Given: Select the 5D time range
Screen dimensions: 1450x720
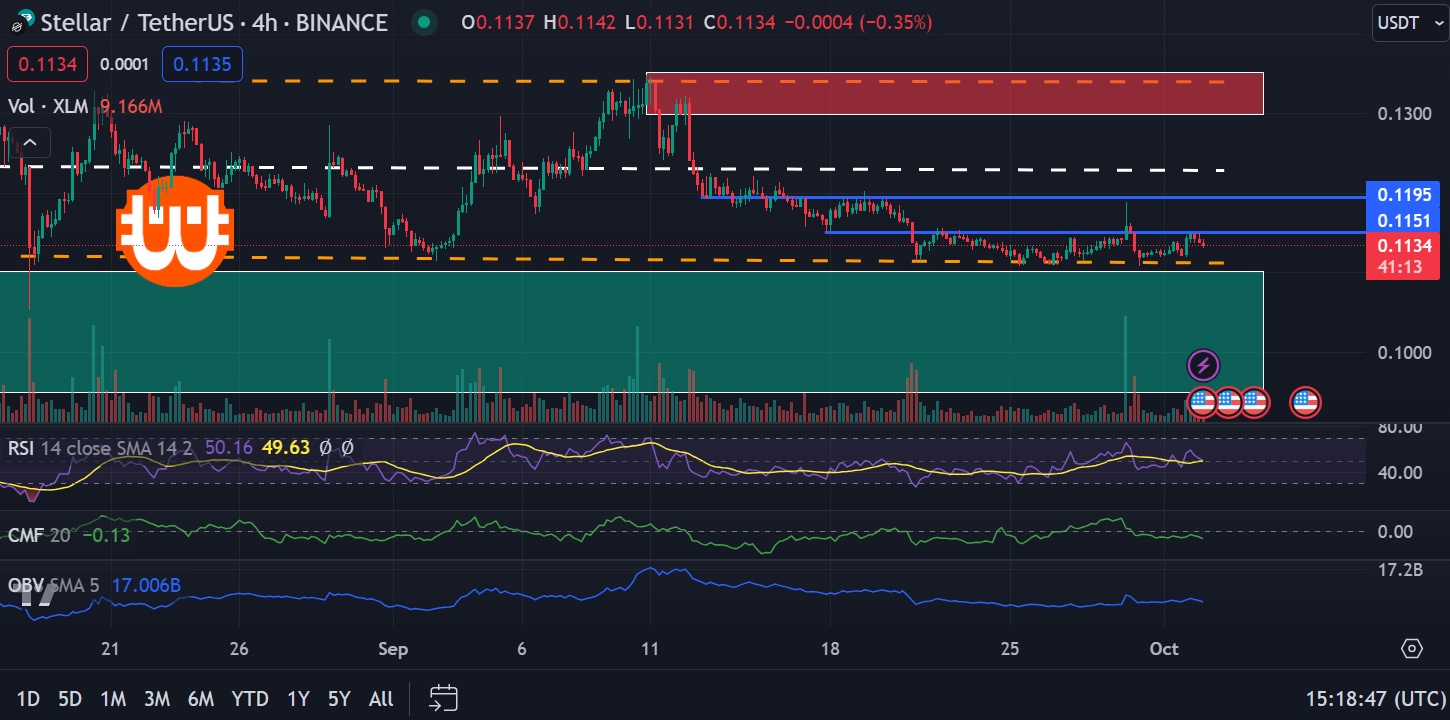Looking at the screenshot, I should tap(69, 699).
